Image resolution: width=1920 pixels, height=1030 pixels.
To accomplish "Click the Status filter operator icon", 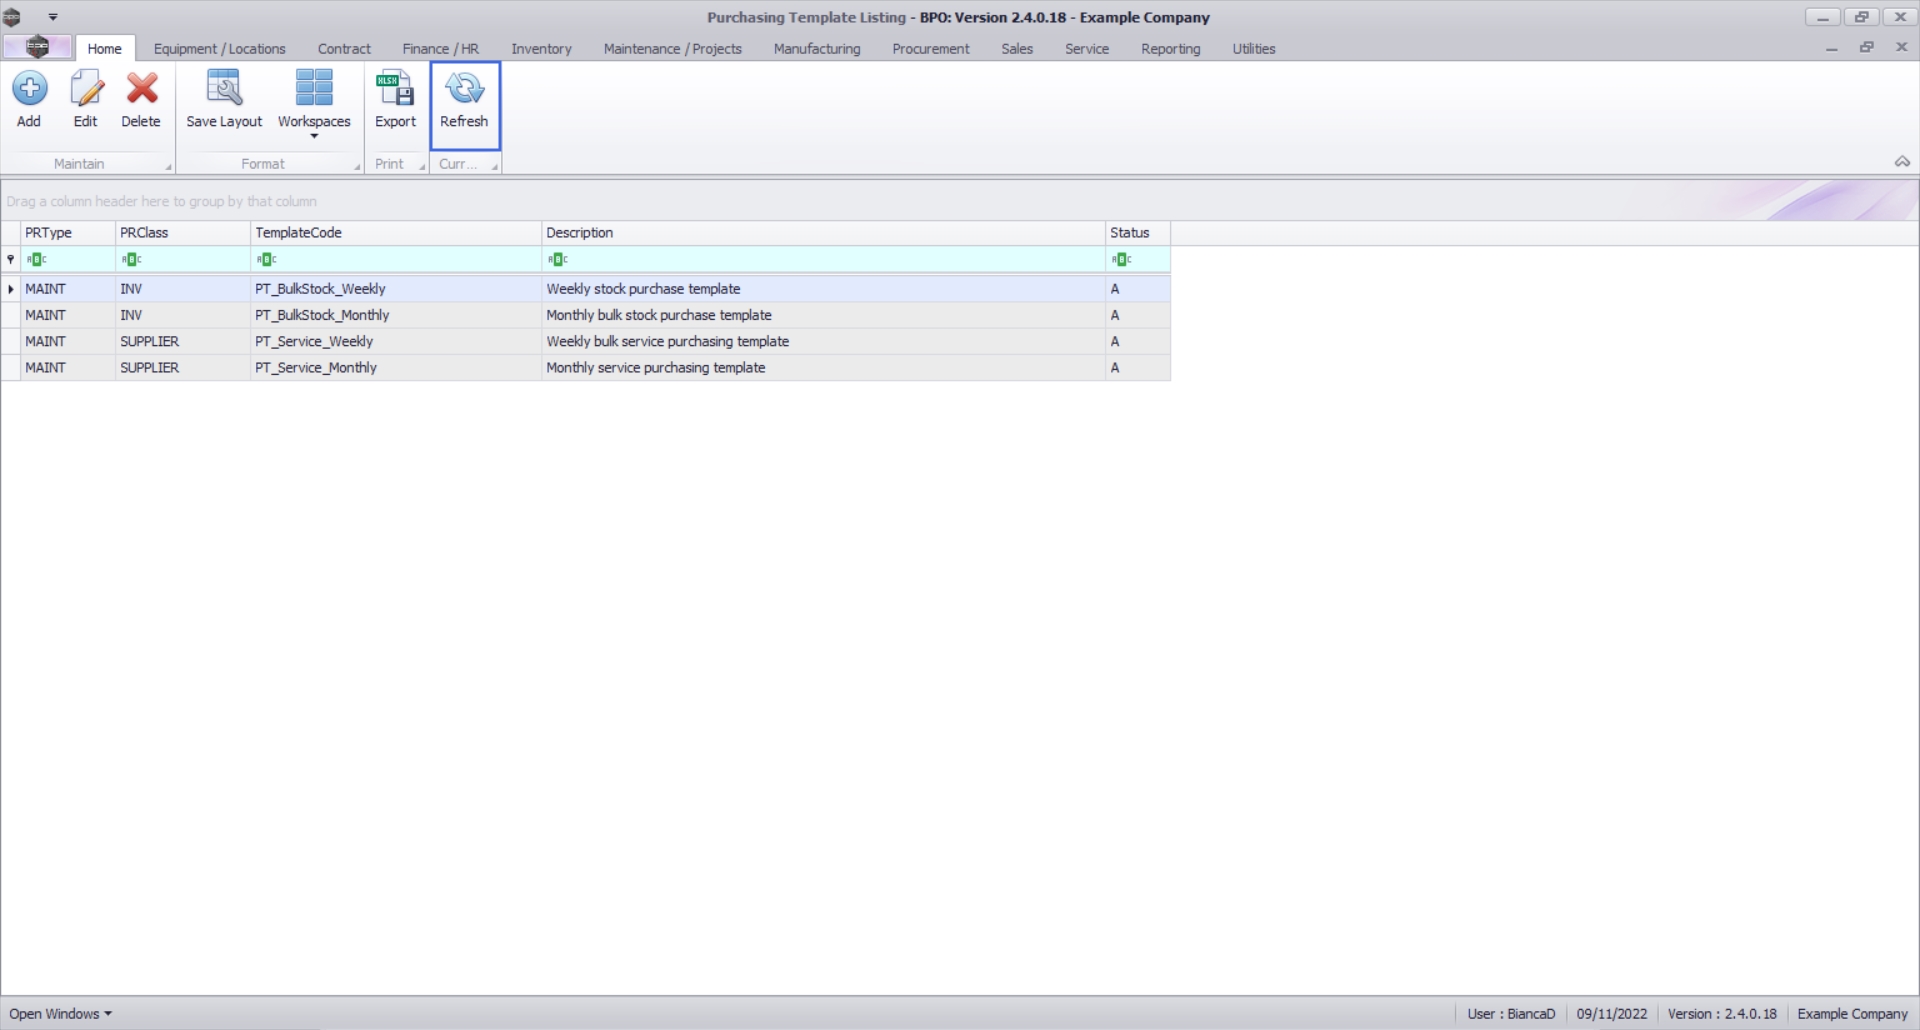I will coord(1121,260).
